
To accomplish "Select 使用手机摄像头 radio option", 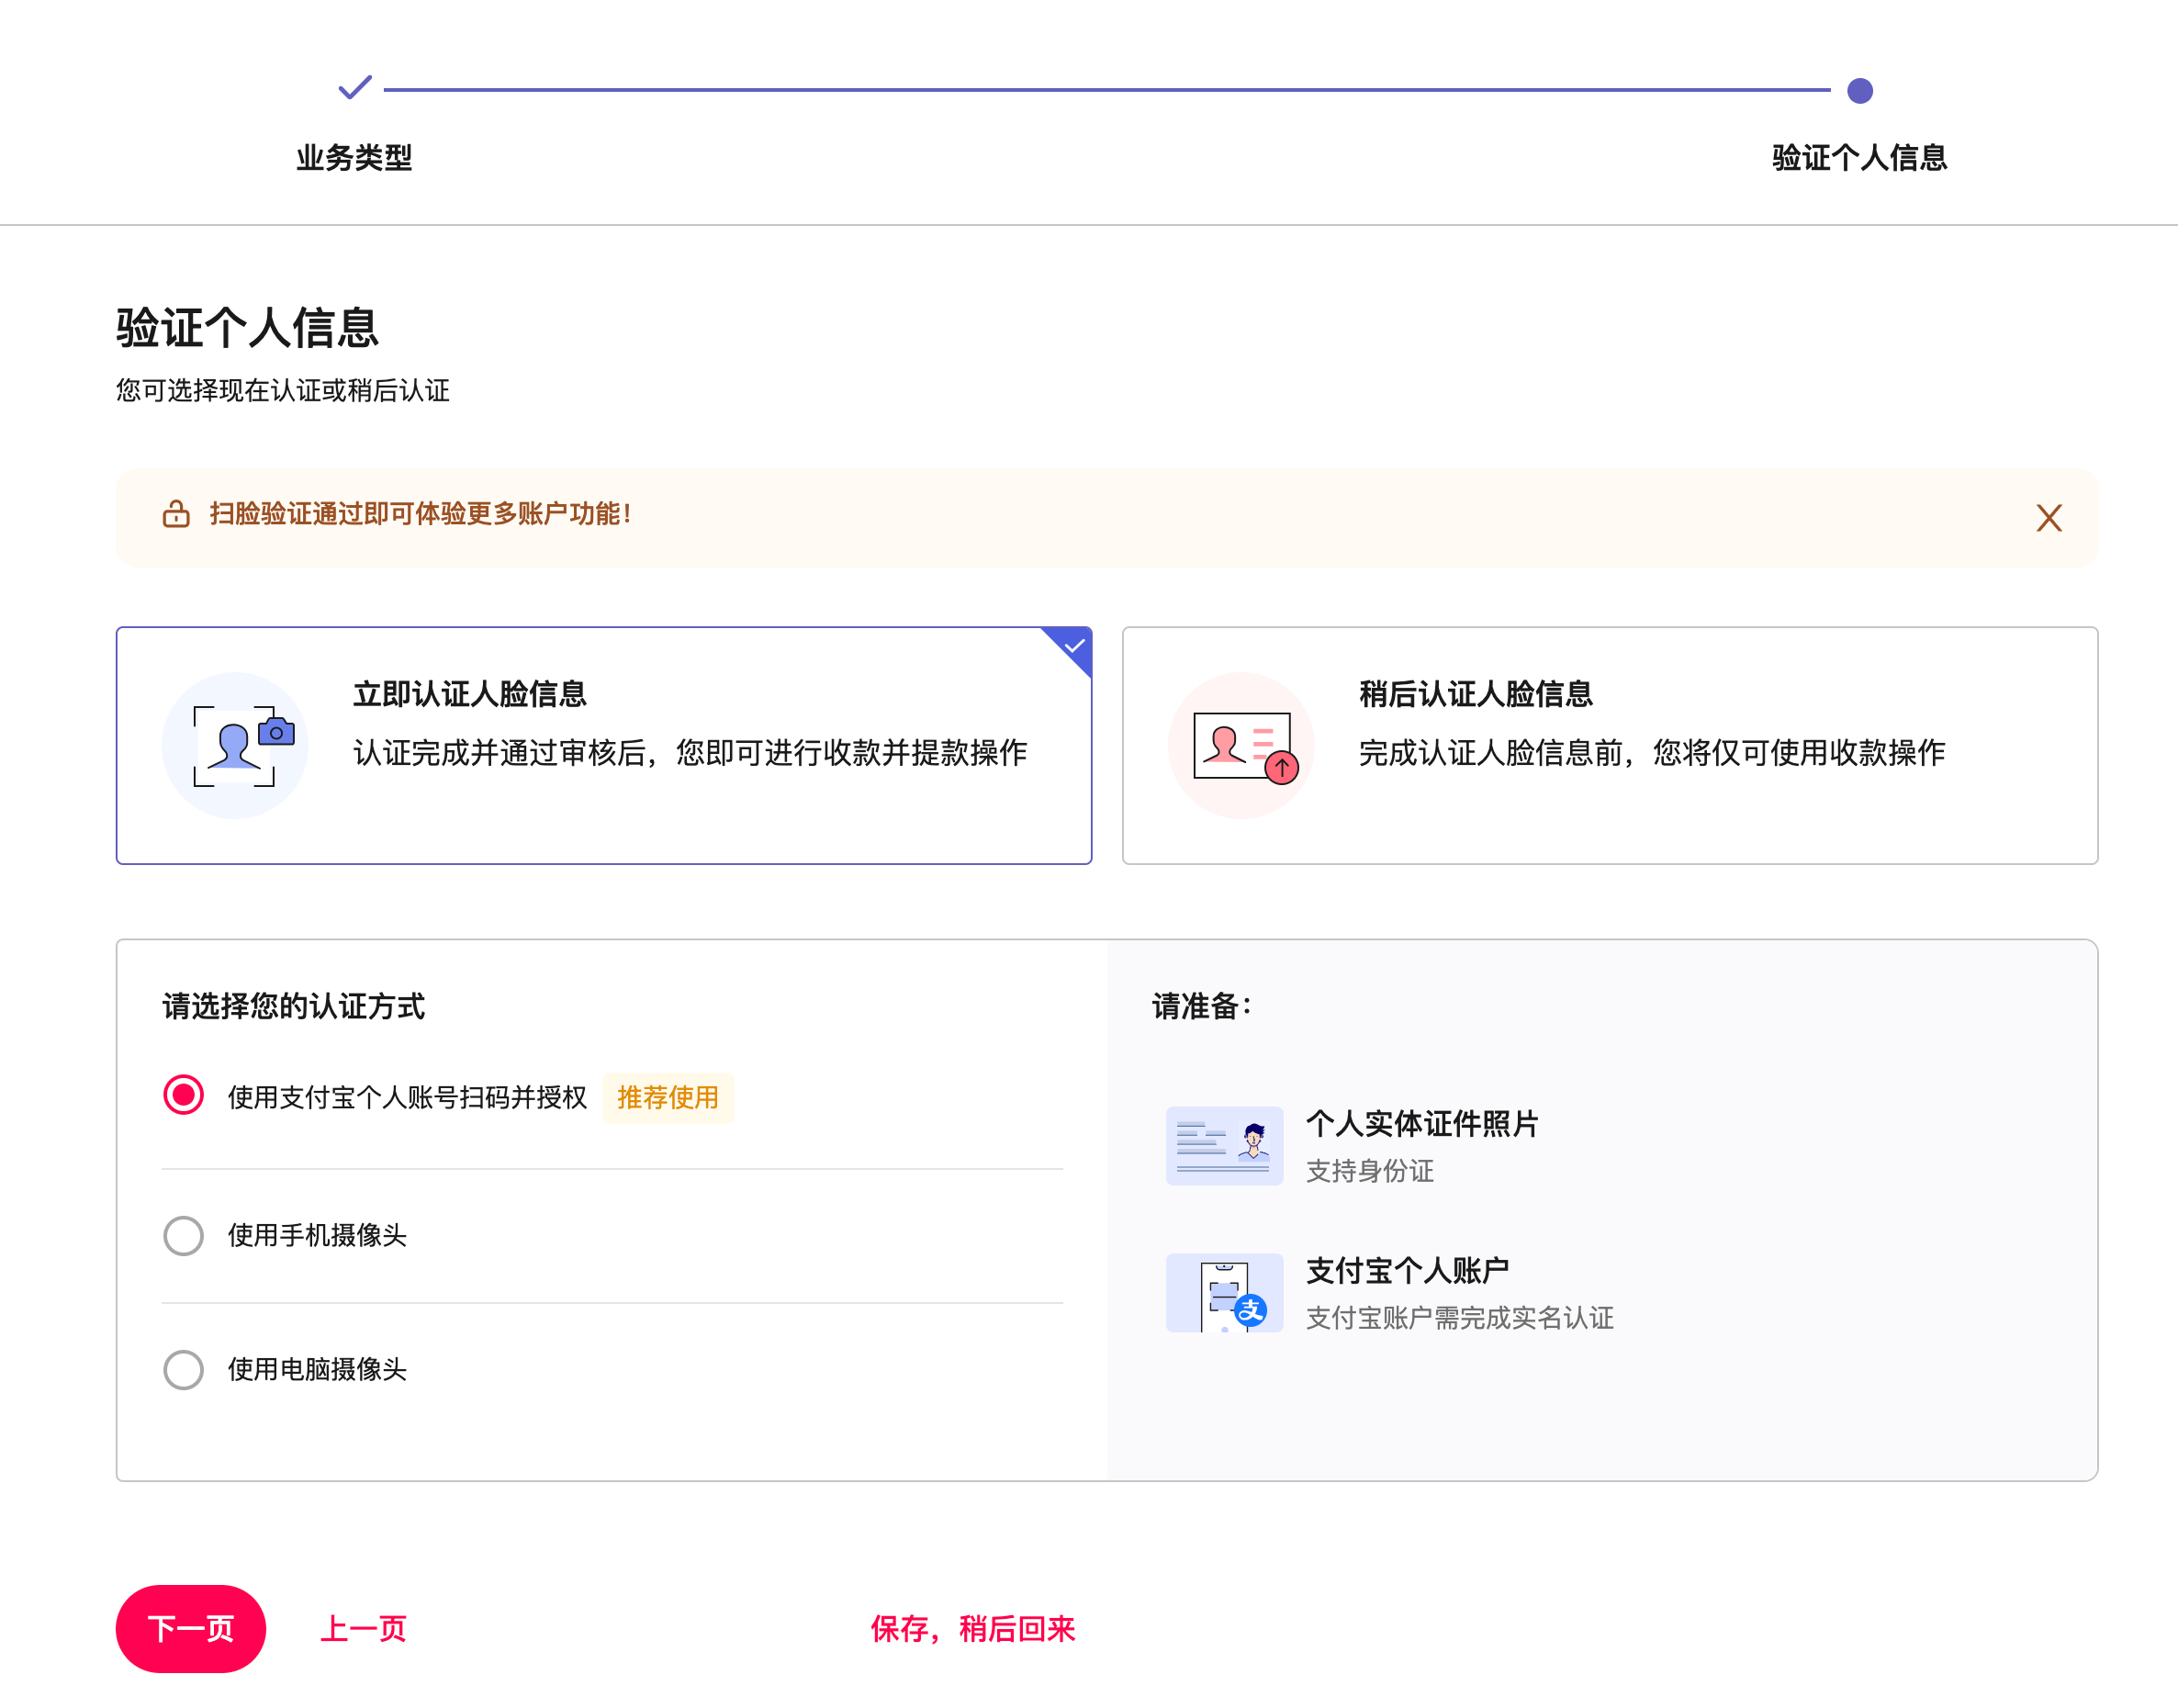I will 184,1236.
